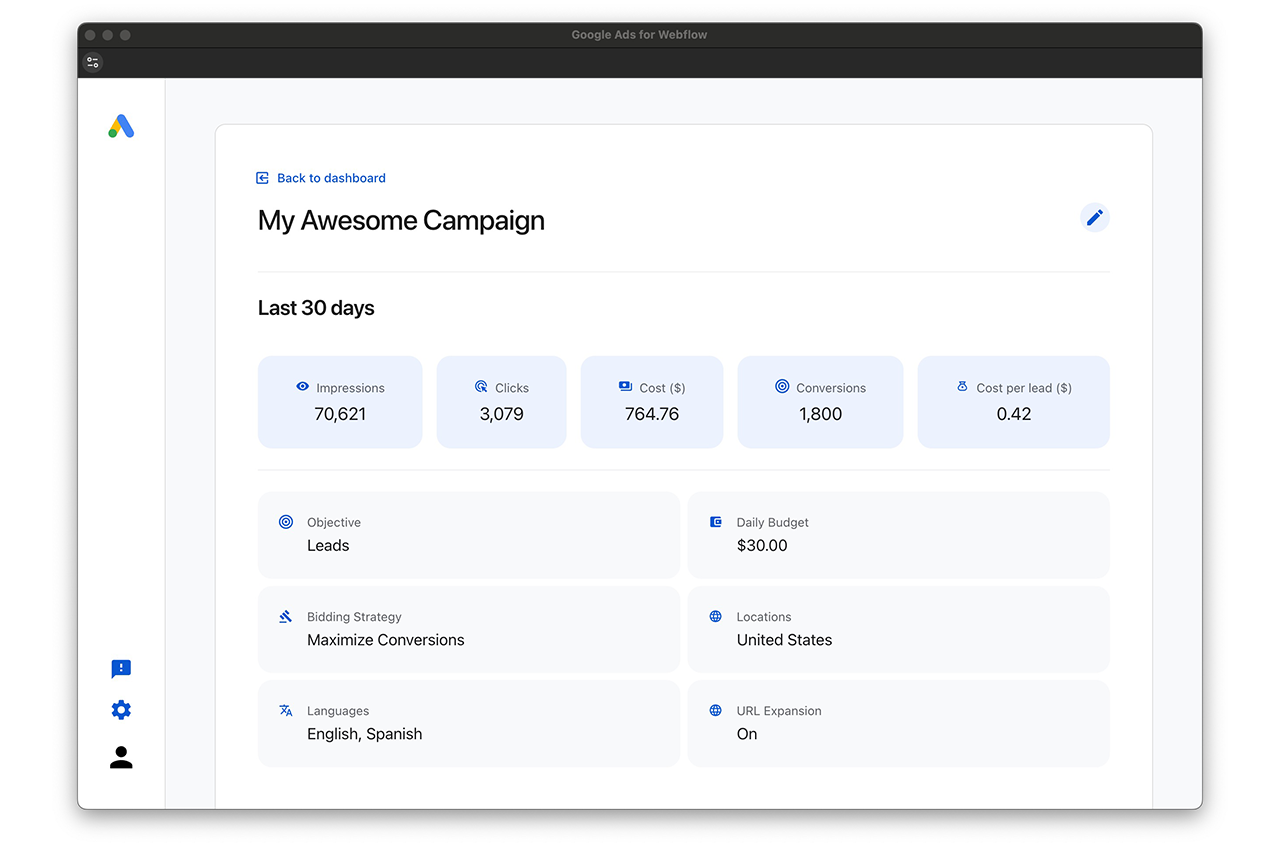Click the Daily Budget card icon
Screen dimensions: 1280x846
(715, 521)
